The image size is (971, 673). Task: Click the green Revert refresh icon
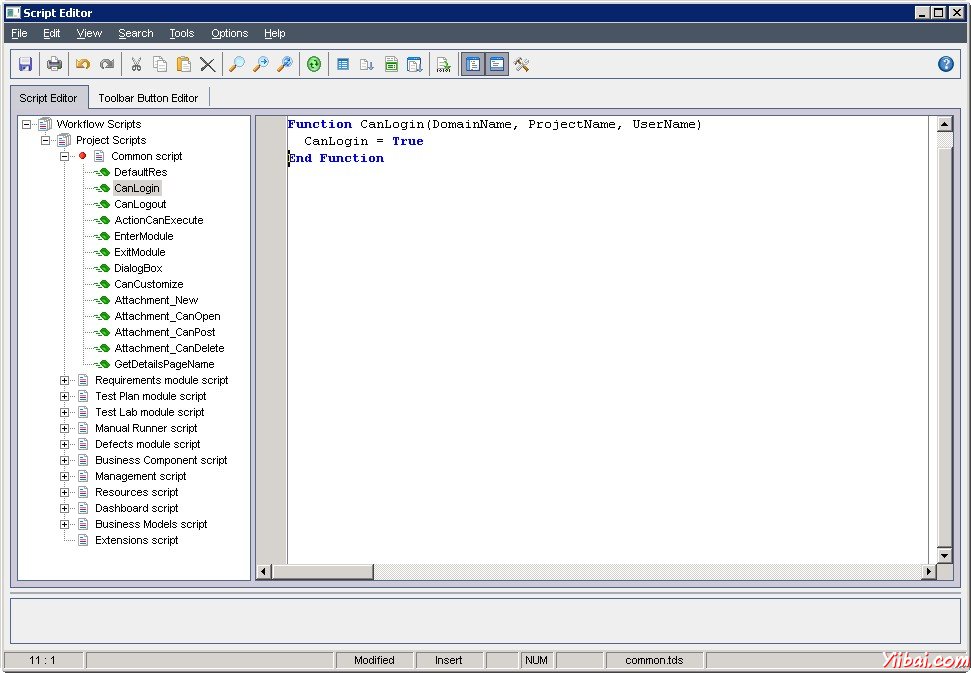pos(314,64)
